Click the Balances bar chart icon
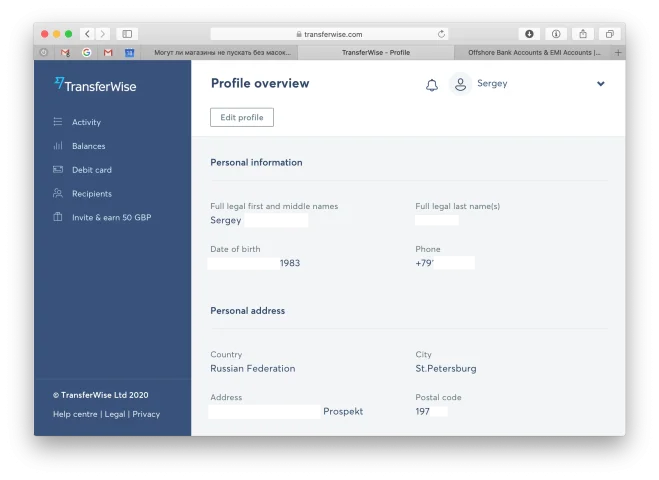The image size is (659, 480). (58, 145)
